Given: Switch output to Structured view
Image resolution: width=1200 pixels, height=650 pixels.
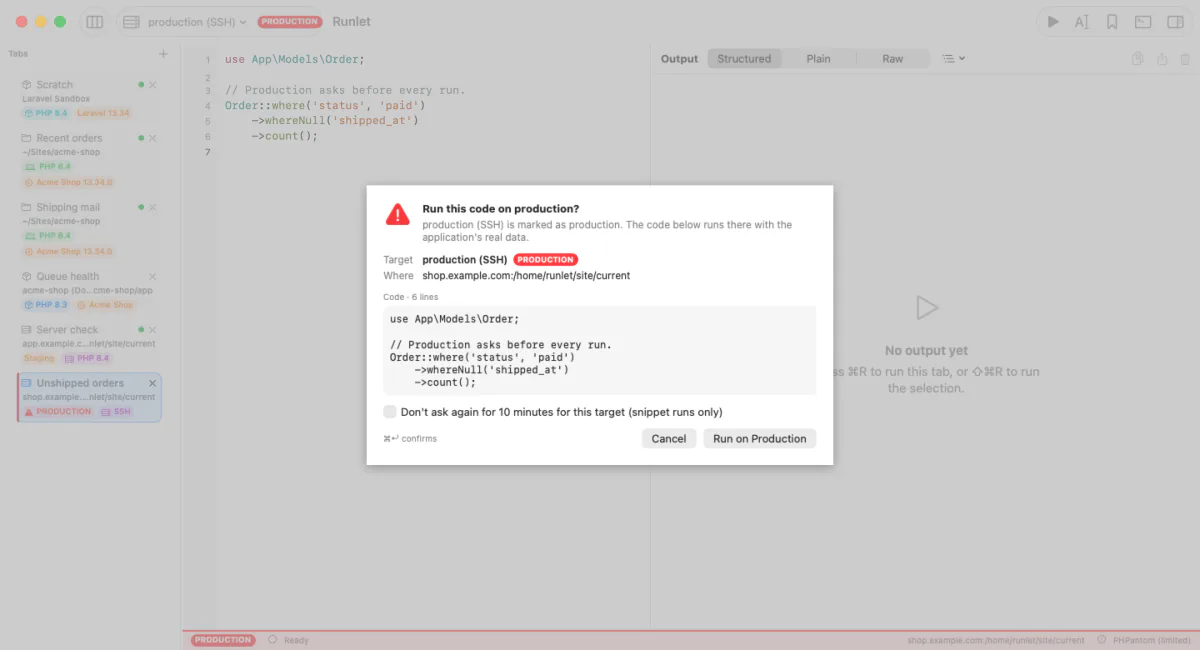Looking at the screenshot, I should (745, 59).
